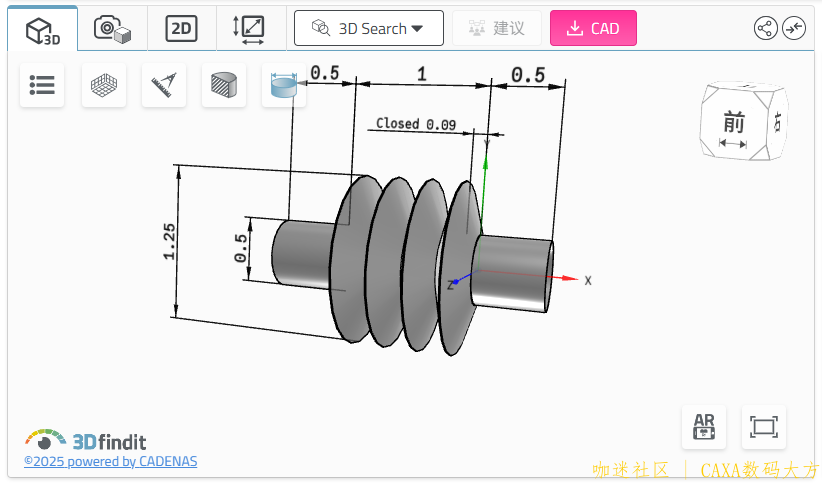Open the AR view button
This screenshot has height=485, width=822.
coord(704,427)
